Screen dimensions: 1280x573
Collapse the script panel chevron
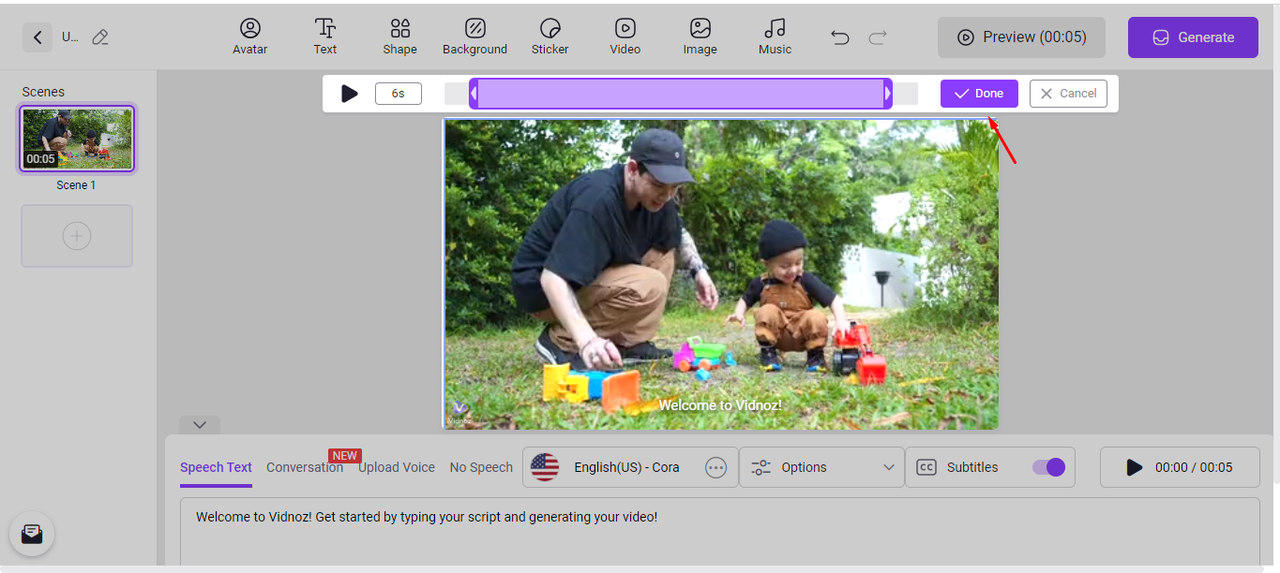[x=199, y=425]
